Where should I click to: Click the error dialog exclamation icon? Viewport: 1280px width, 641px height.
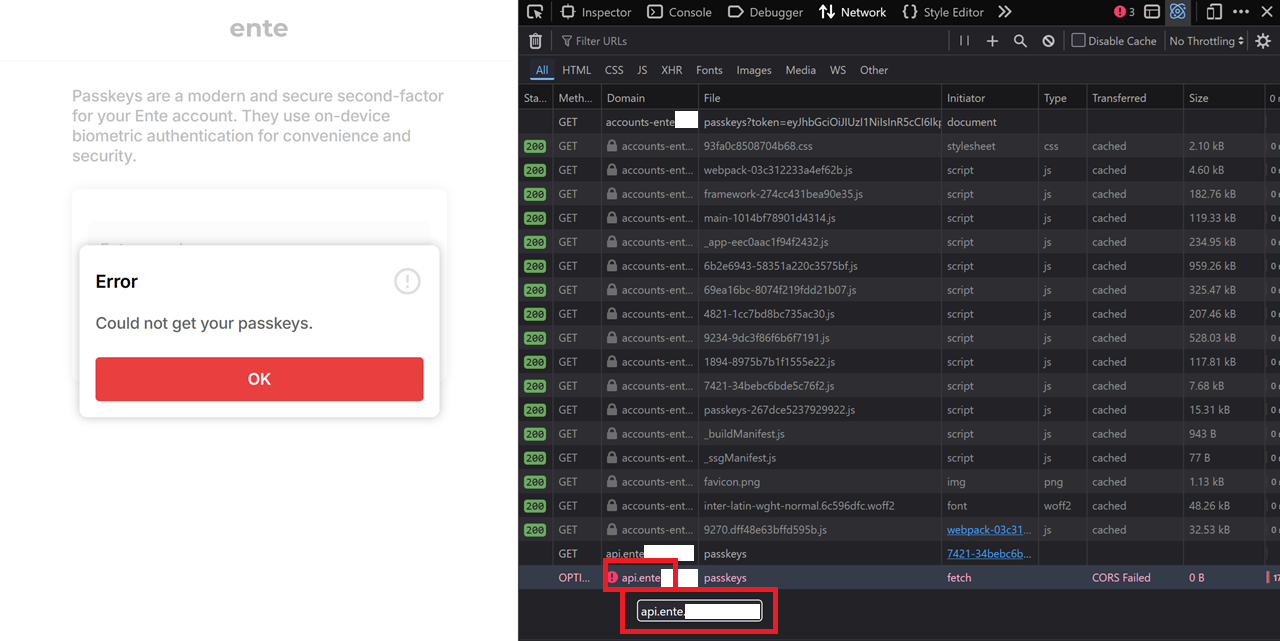[407, 282]
